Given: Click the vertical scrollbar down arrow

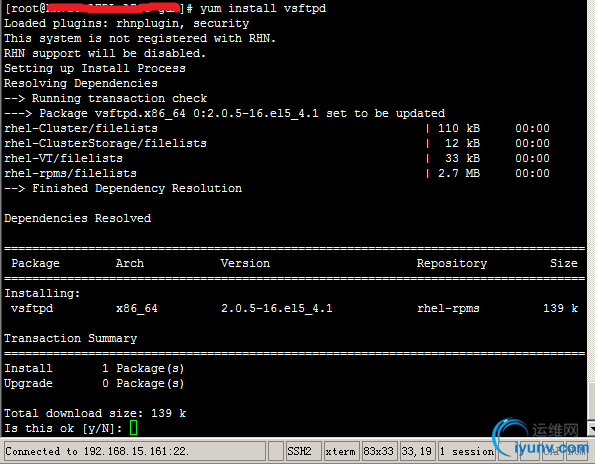Looking at the screenshot, I should click(591, 429).
